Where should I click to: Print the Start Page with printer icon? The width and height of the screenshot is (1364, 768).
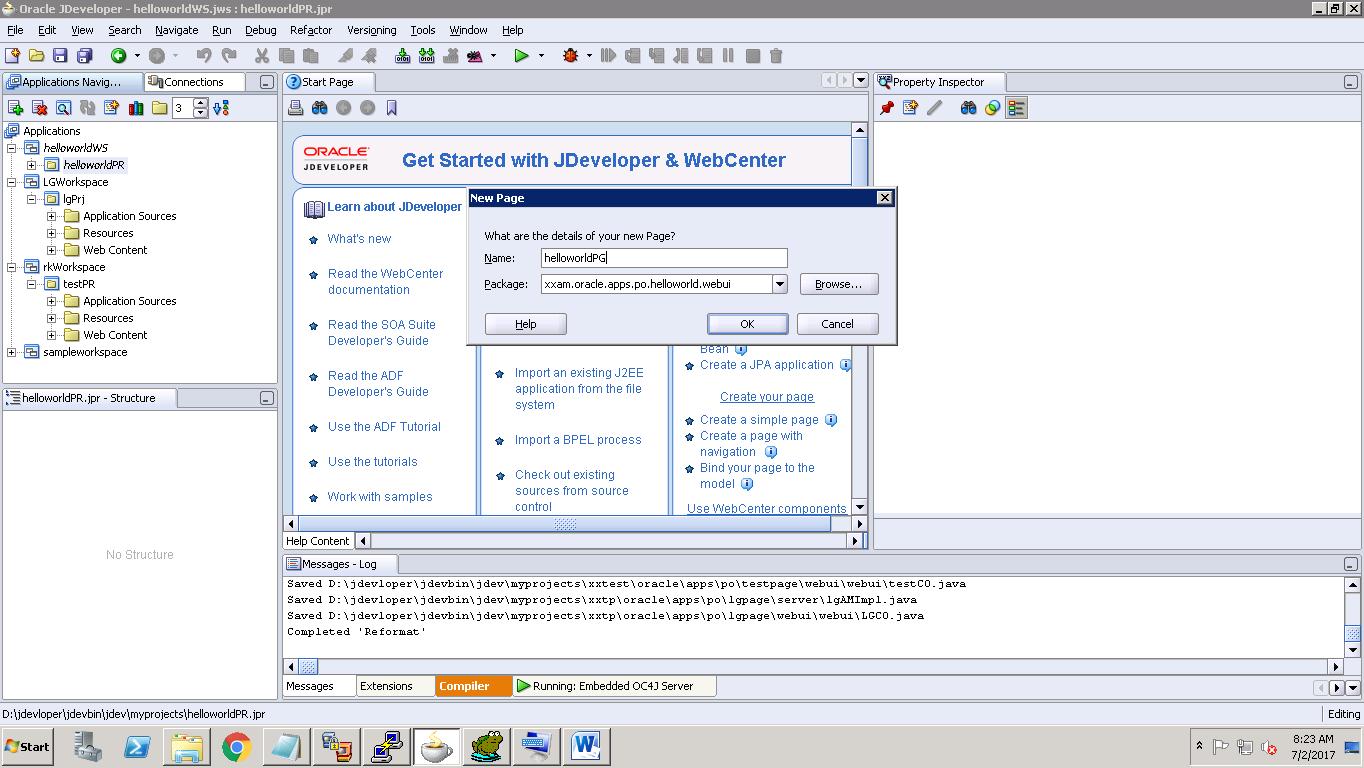point(295,107)
